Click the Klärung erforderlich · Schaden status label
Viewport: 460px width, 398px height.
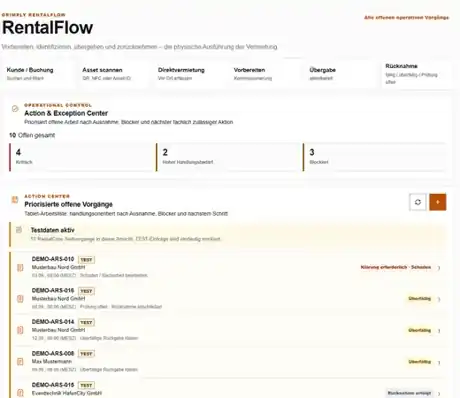(396, 267)
